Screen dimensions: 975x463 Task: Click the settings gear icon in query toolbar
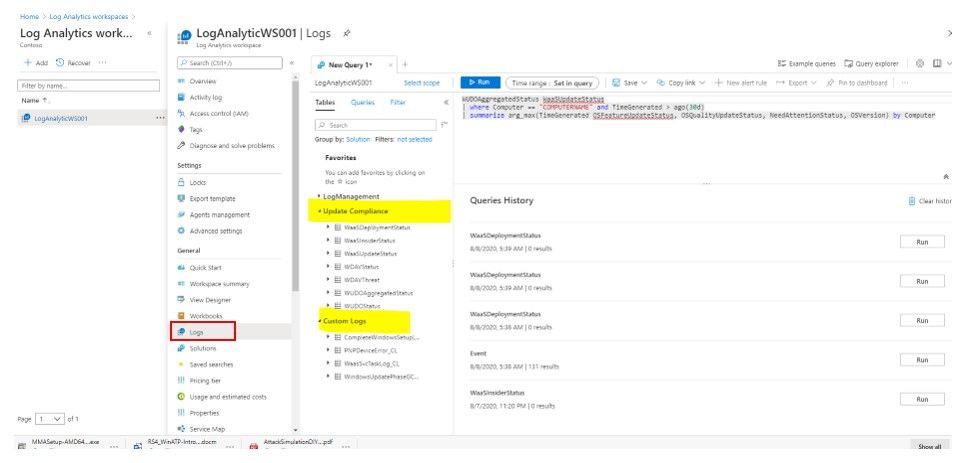(920, 63)
